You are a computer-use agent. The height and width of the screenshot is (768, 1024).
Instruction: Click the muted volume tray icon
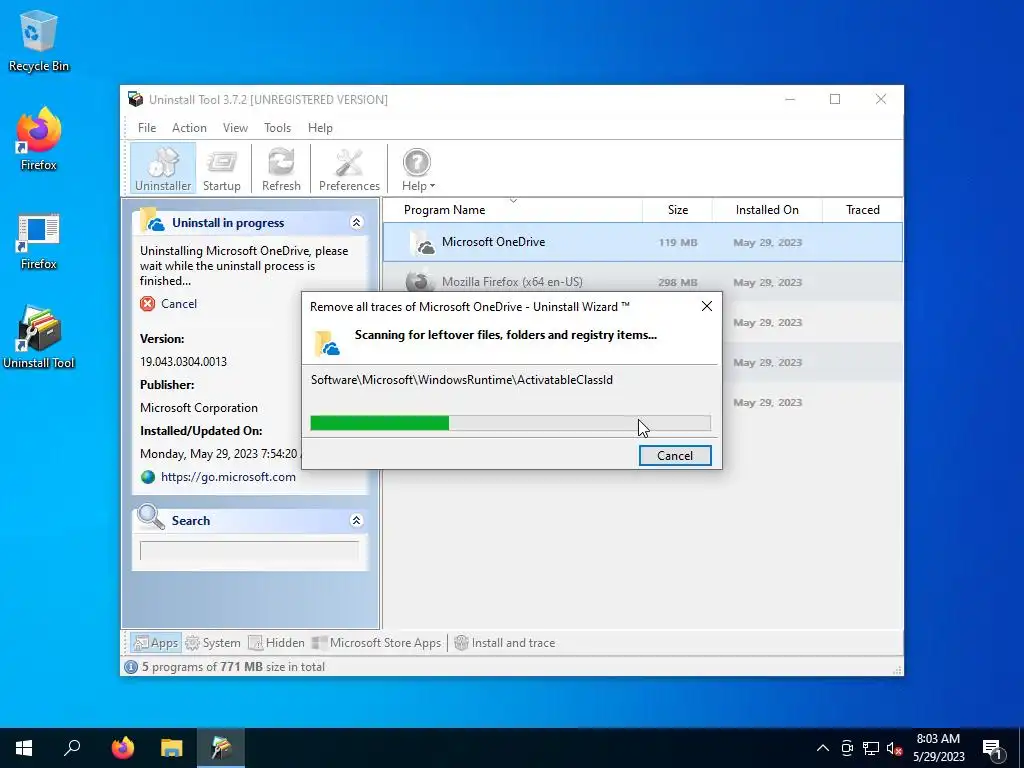click(x=895, y=748)
